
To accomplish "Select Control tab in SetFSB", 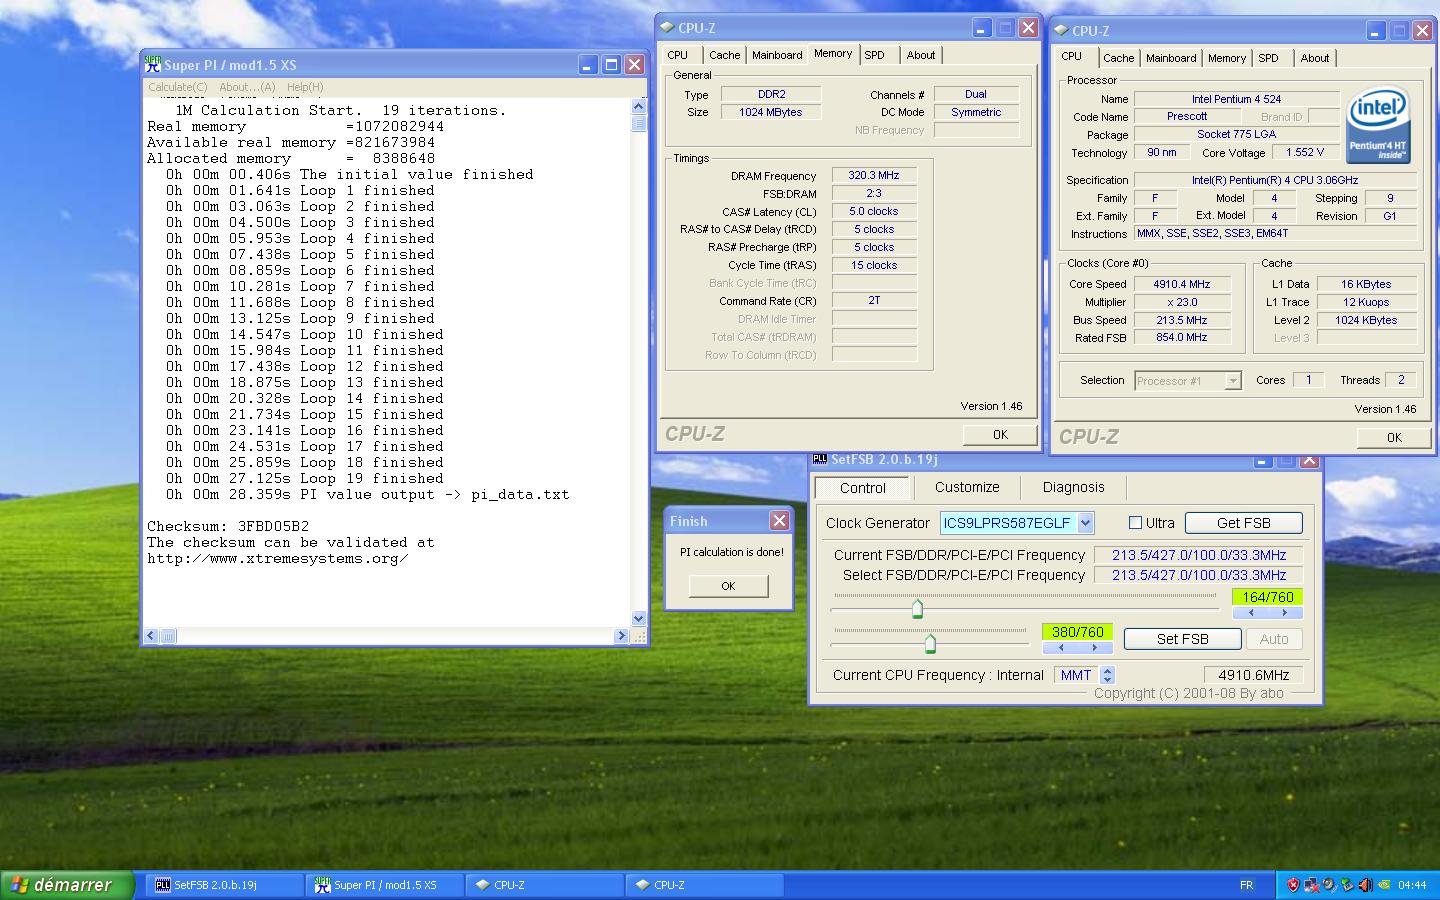I will (x=862, y=488).
